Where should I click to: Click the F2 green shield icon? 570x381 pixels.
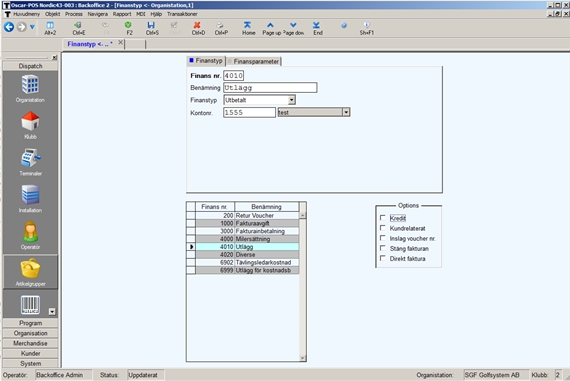tap(128, 25)
